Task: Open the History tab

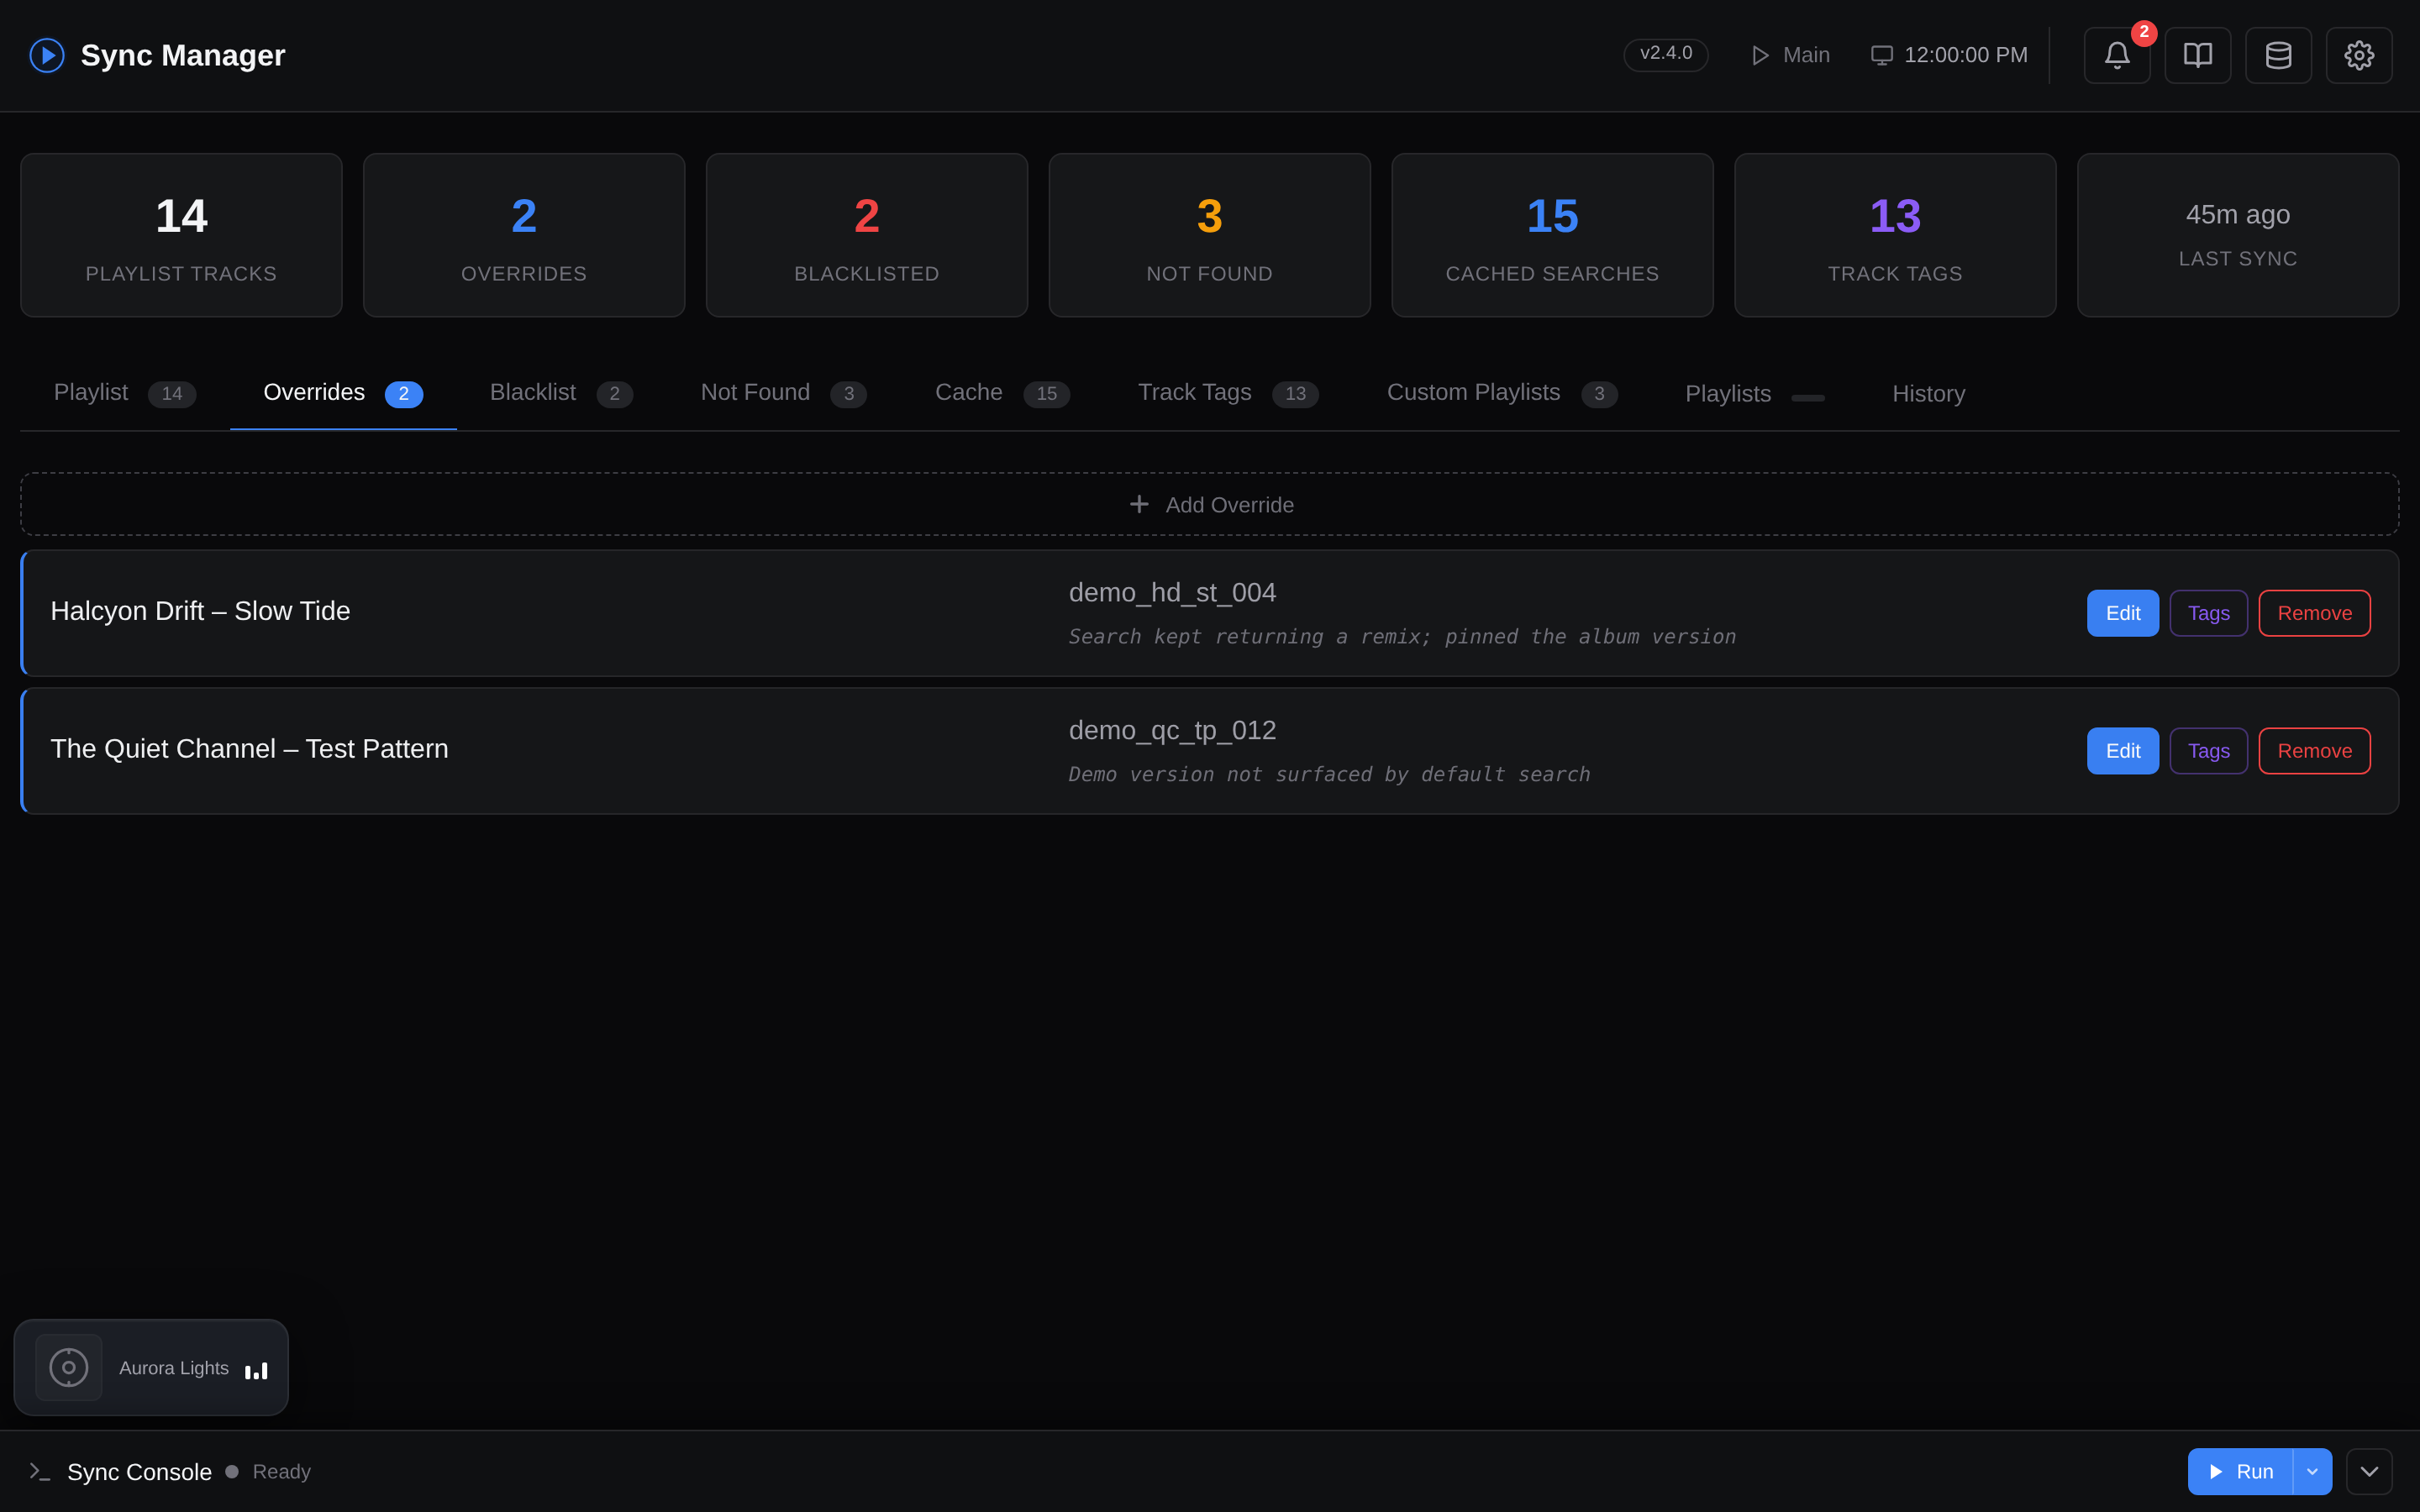Action: 1929,394
